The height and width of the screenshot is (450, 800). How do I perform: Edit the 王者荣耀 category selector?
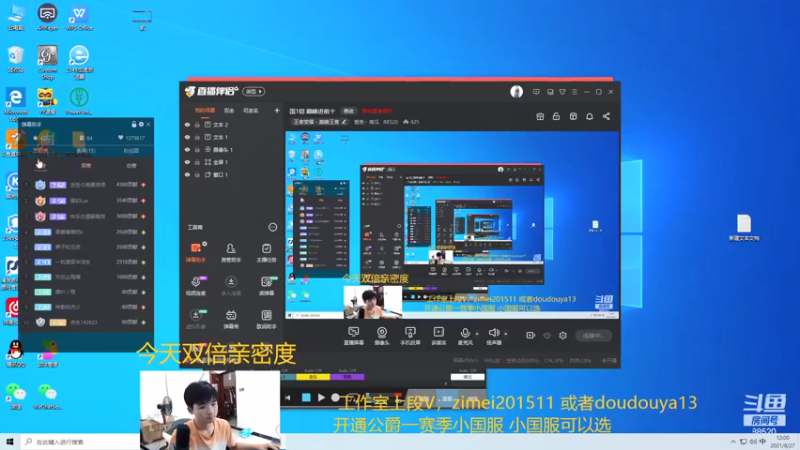tap(319, 122)
